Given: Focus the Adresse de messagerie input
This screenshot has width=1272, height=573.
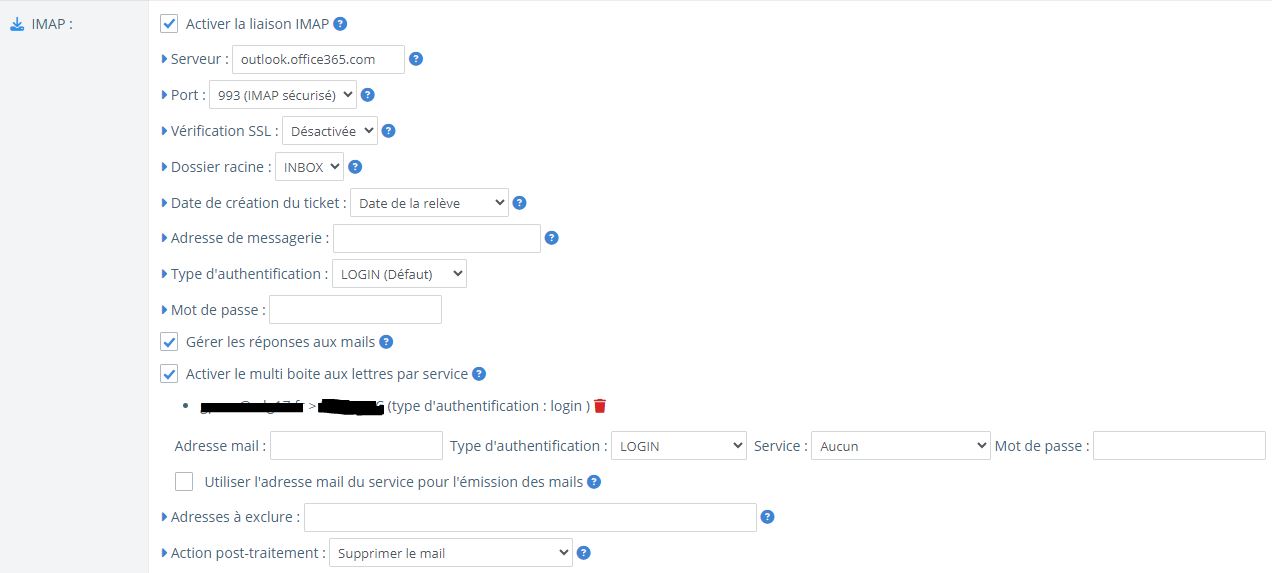Looking at the screenshot, I should 437,238.
